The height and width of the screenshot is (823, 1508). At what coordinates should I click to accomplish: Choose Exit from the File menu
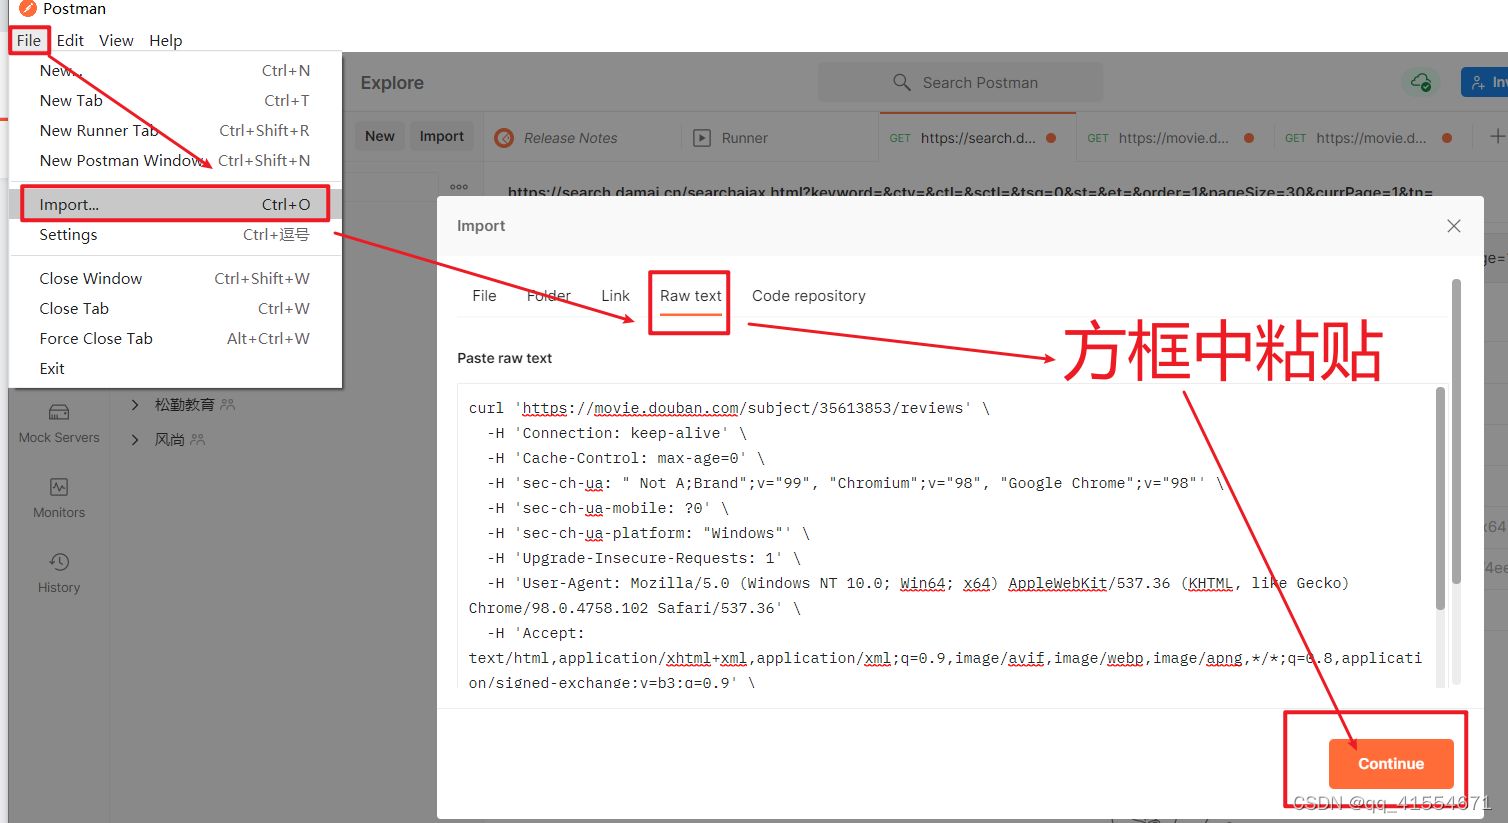(175, 368)
